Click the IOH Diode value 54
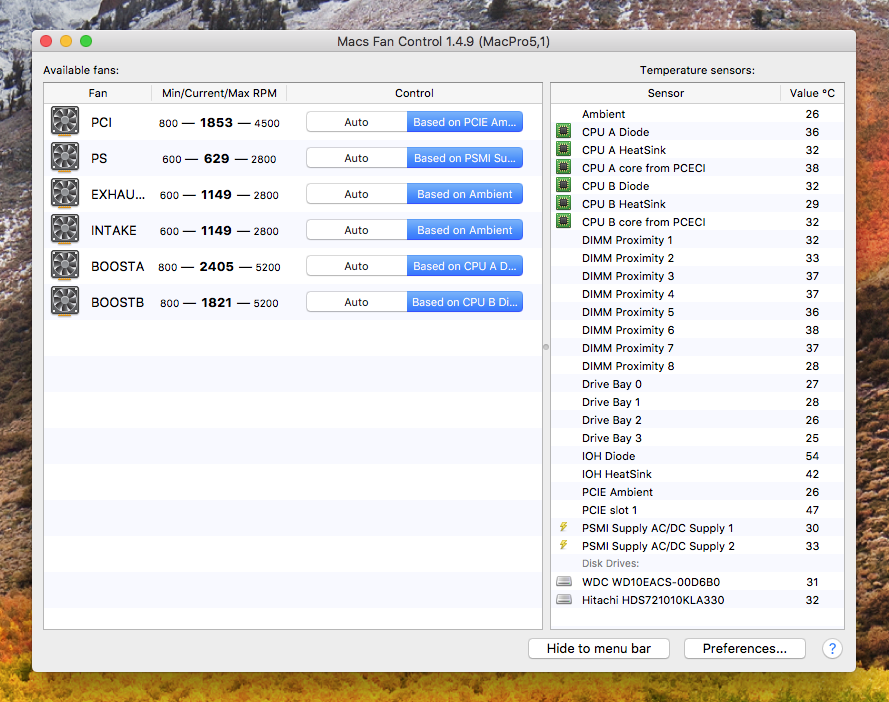The image size is (889, 702). click(x=812, y=456)
